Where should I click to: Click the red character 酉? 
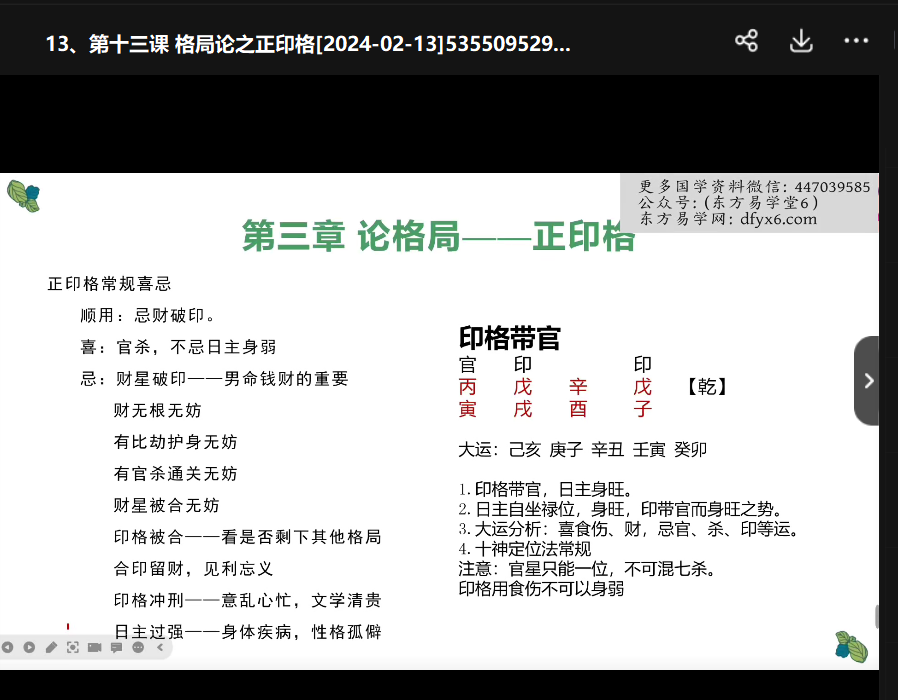coord(578,409)
